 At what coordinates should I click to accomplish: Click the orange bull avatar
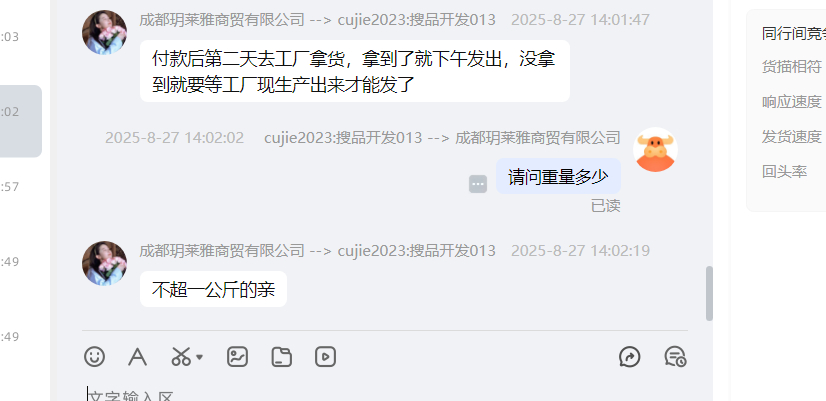click(x=655, y=150)
